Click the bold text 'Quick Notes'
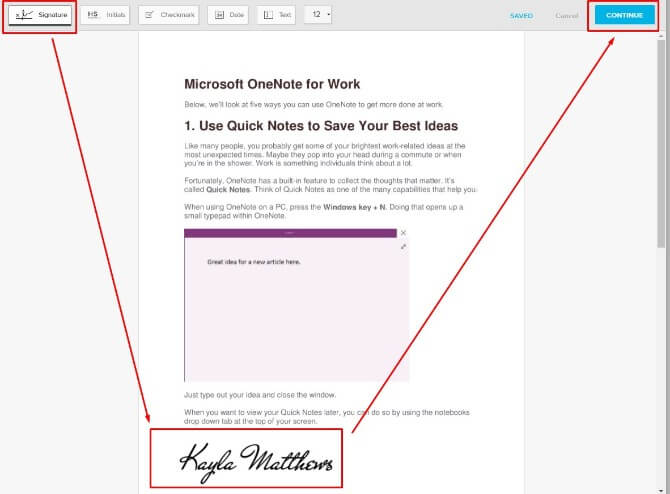The height and width of the screenshot is (494, 670). click(228, 190)
